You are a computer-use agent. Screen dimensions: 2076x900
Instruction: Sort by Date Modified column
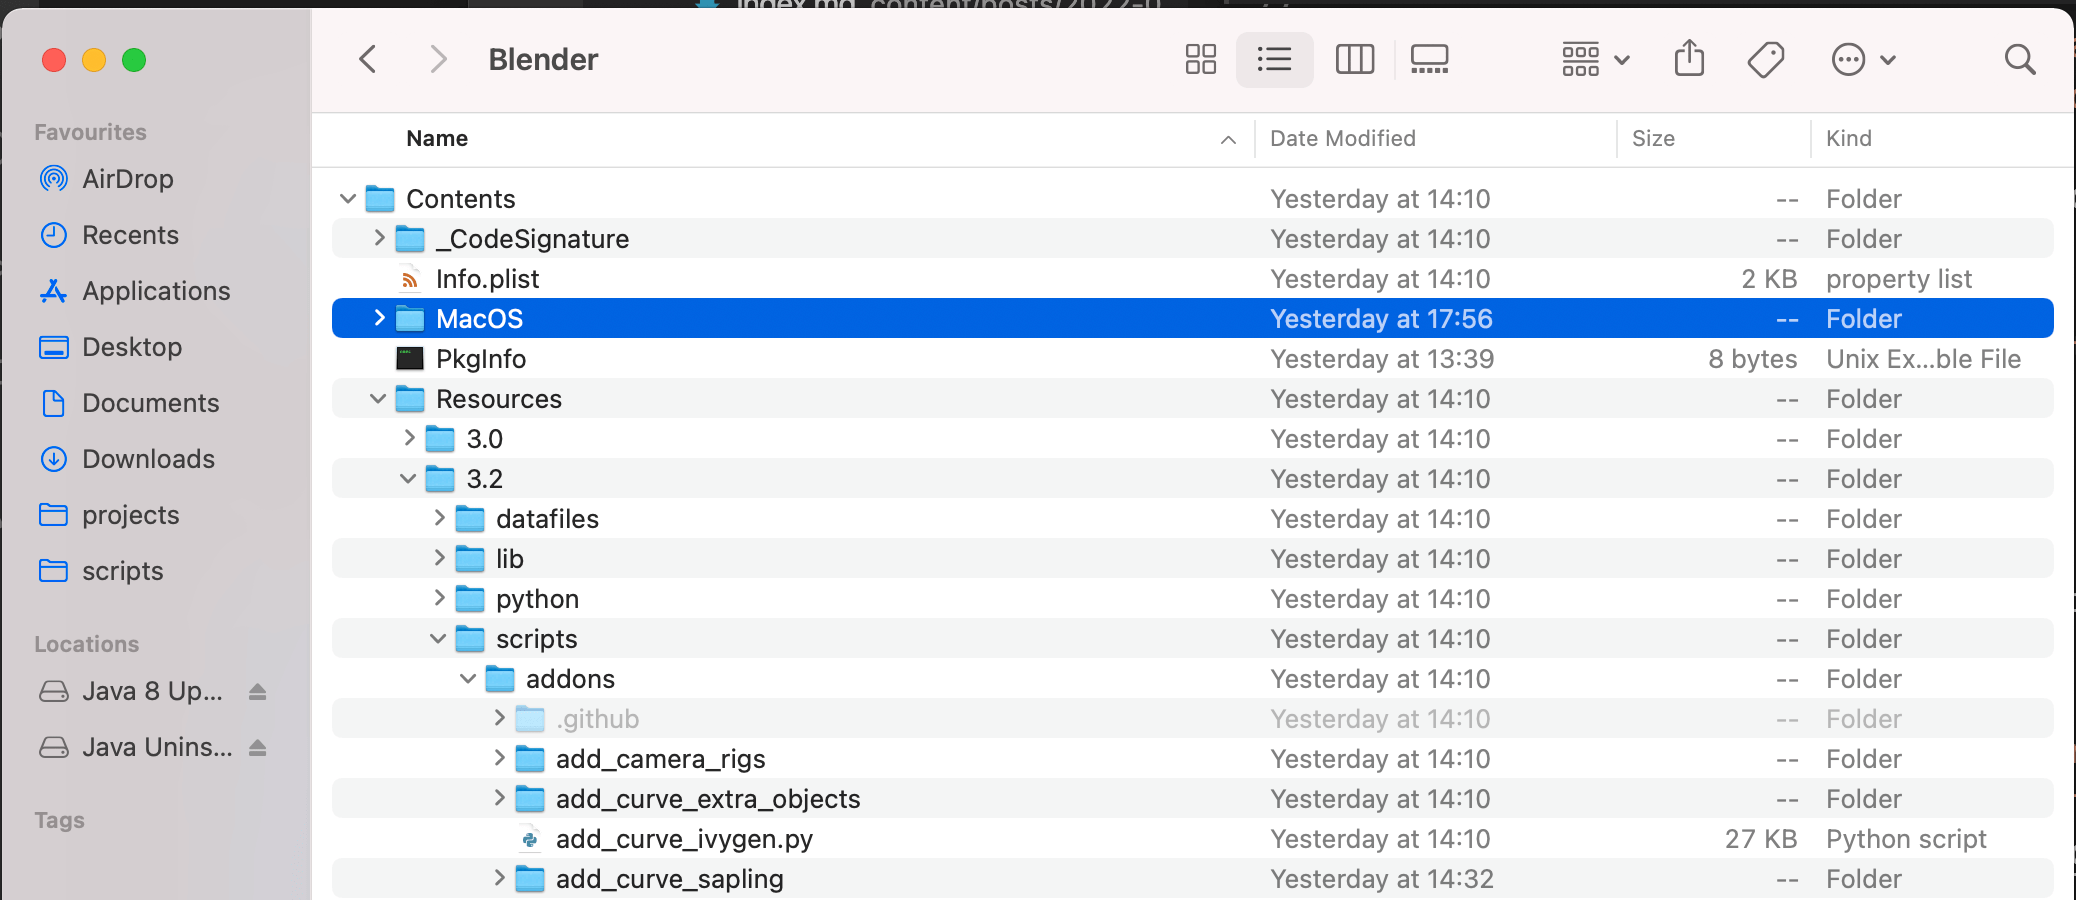coord(1343,139)
